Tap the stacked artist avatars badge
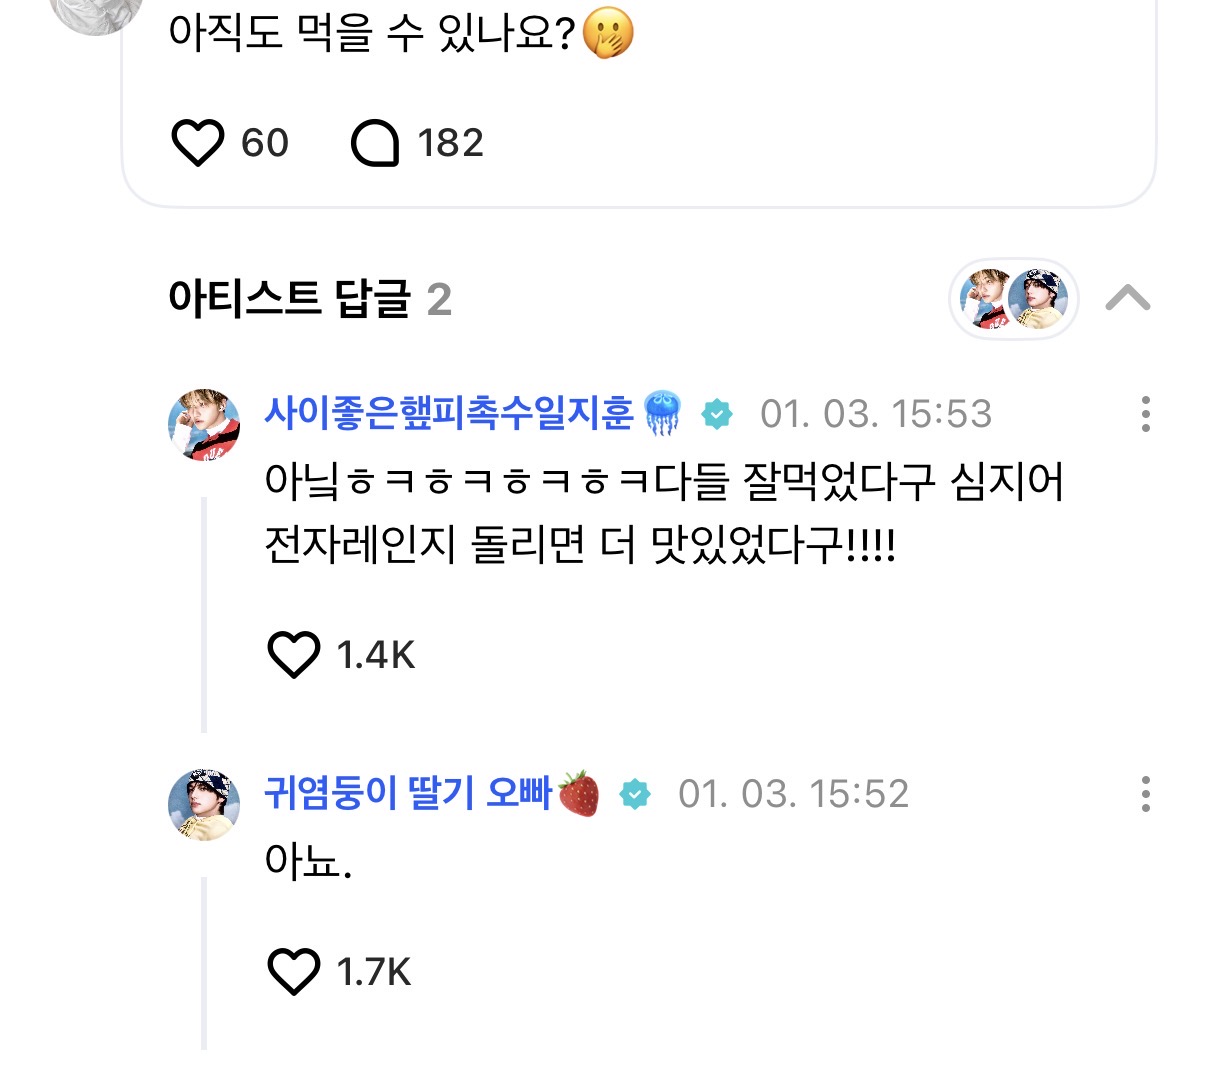The image size is (1206, 1066). tap(1013, 298)
